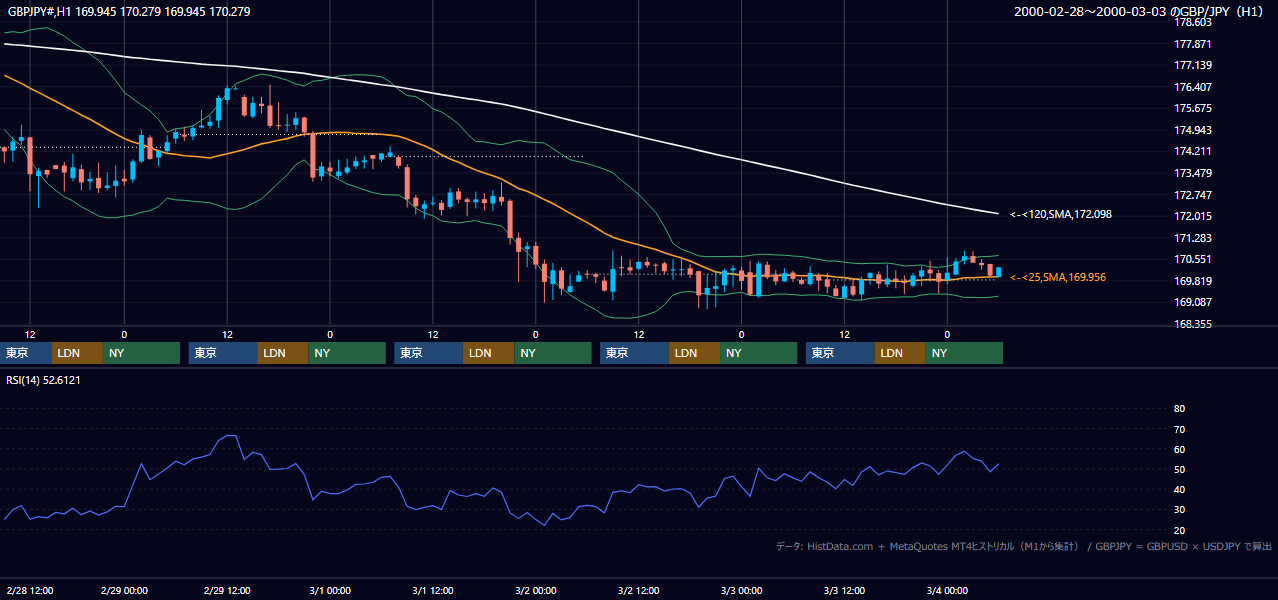Click the last NY session block
Viewport: 1278px width, 600px height.
tap(964, 353)
